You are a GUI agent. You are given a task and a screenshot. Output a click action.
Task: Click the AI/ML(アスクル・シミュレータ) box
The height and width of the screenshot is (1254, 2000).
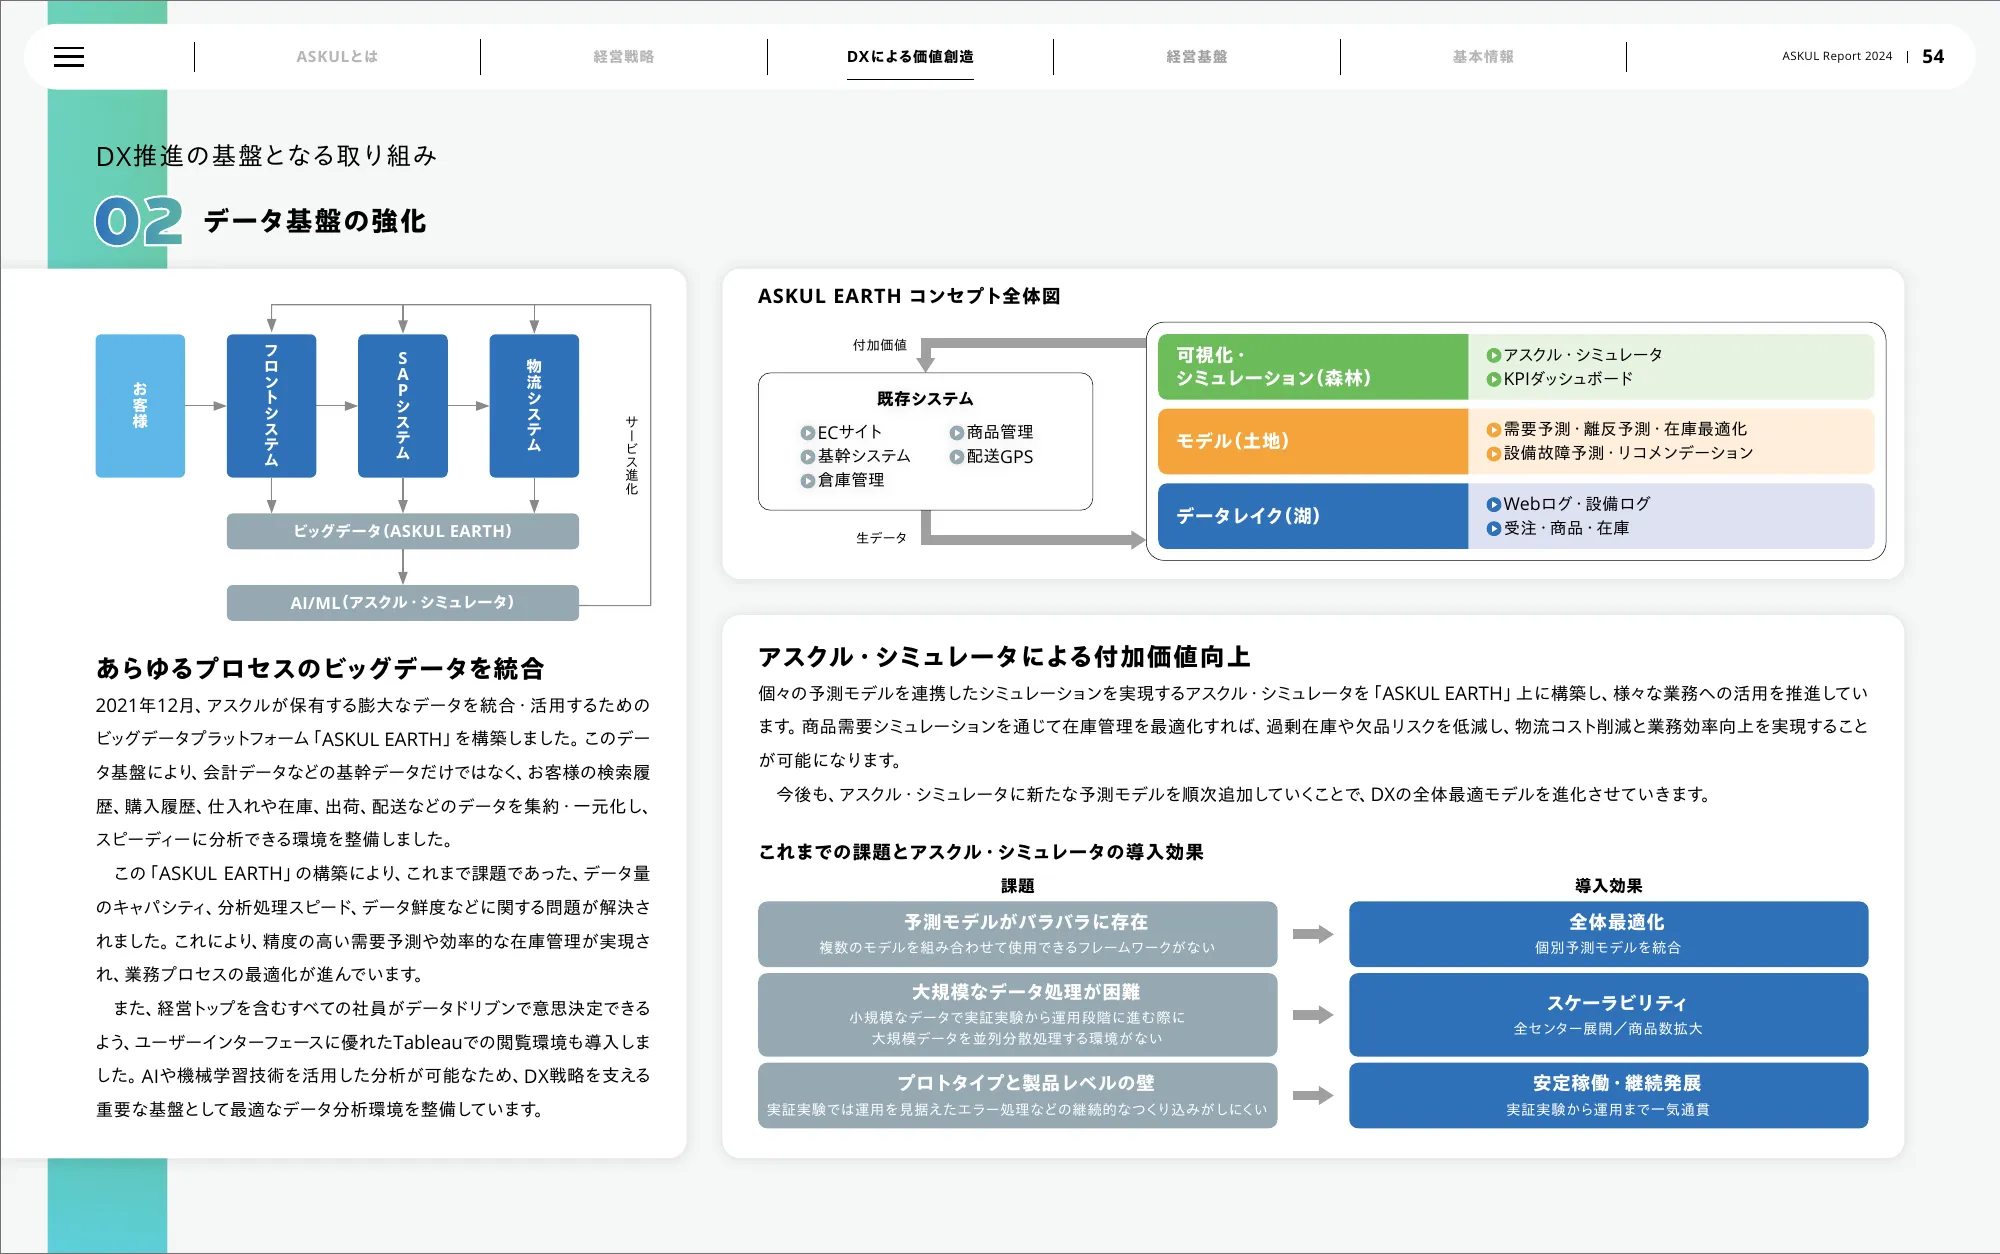pos(402,602)
